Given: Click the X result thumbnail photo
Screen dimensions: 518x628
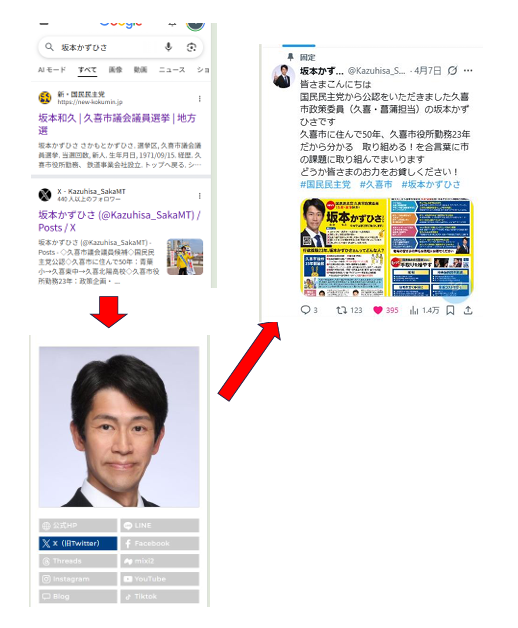Looking at the screenshot, I should [x=185, y=257].
